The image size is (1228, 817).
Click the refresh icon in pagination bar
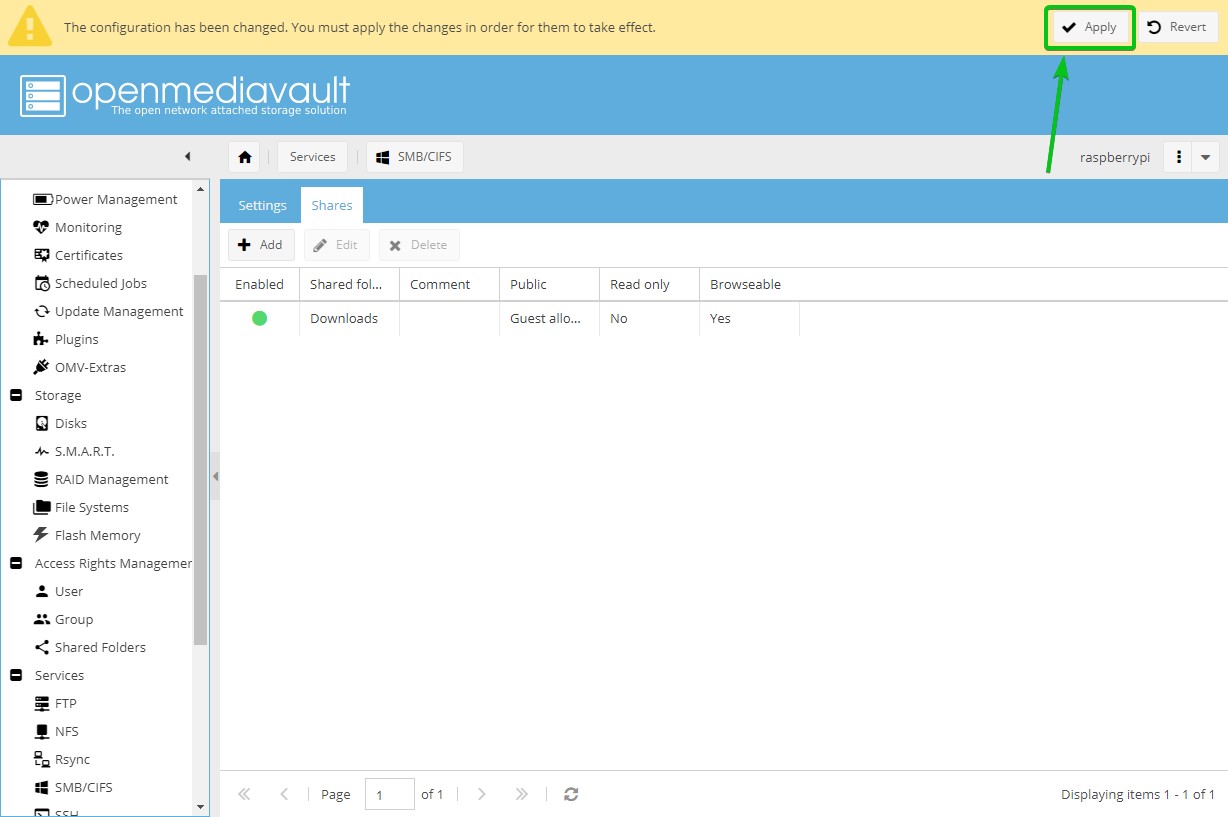[x=571, y=794]
